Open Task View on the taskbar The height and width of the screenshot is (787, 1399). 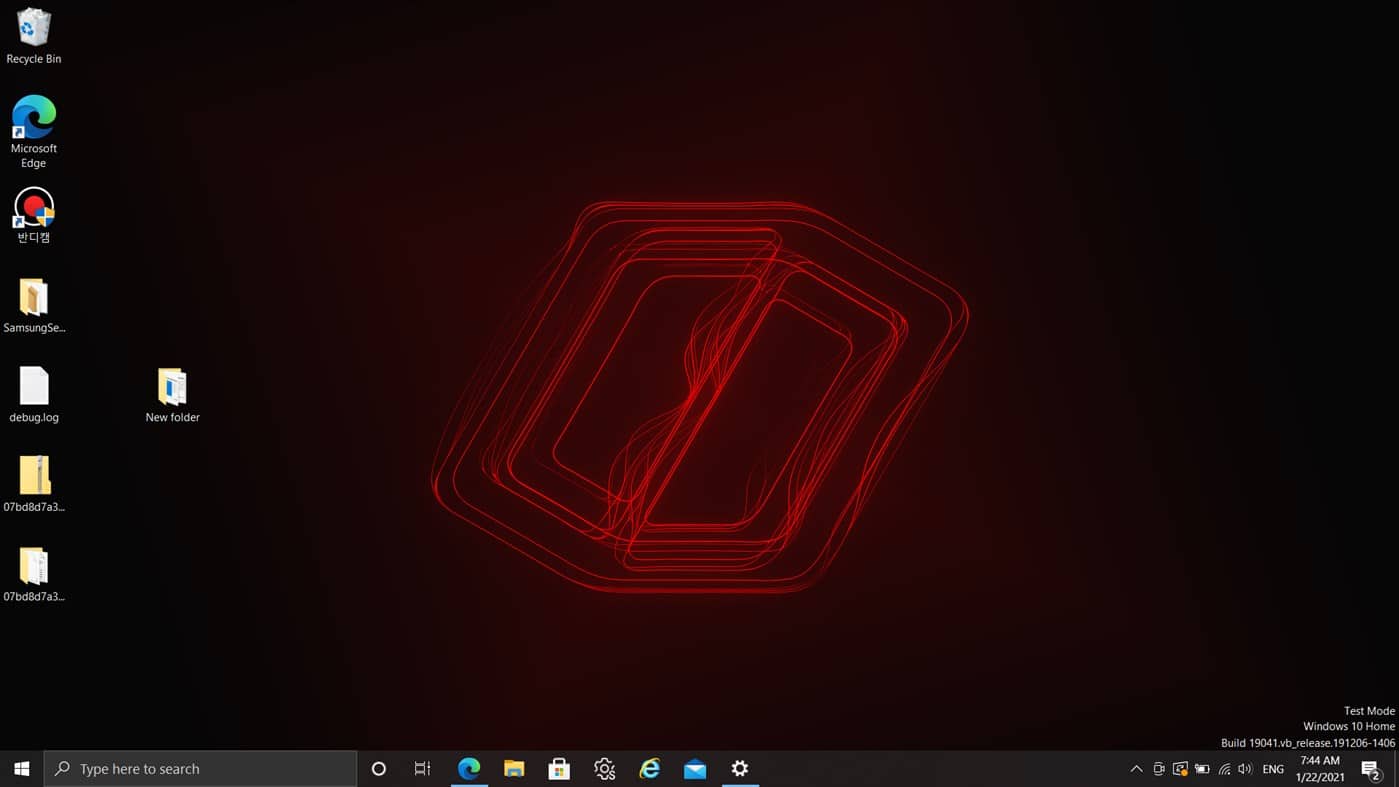(x=423, y=768)
